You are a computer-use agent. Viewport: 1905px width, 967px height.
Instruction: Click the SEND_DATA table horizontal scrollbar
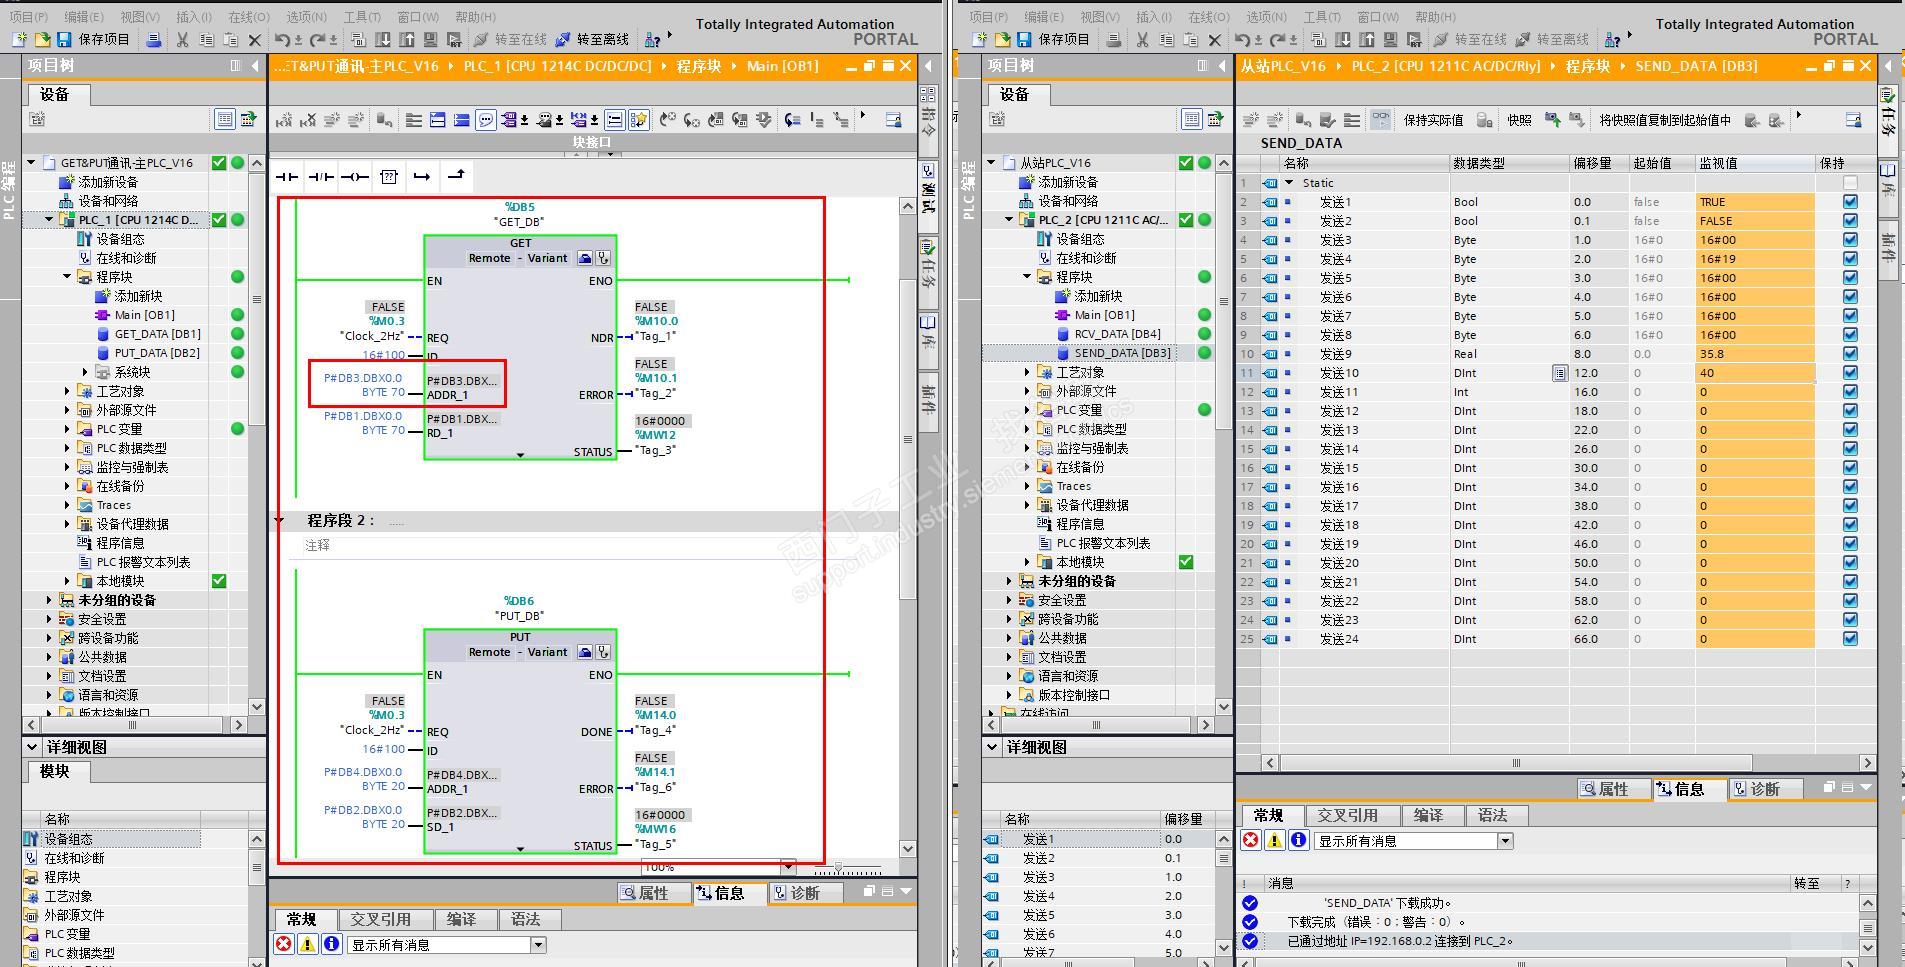1517,762
